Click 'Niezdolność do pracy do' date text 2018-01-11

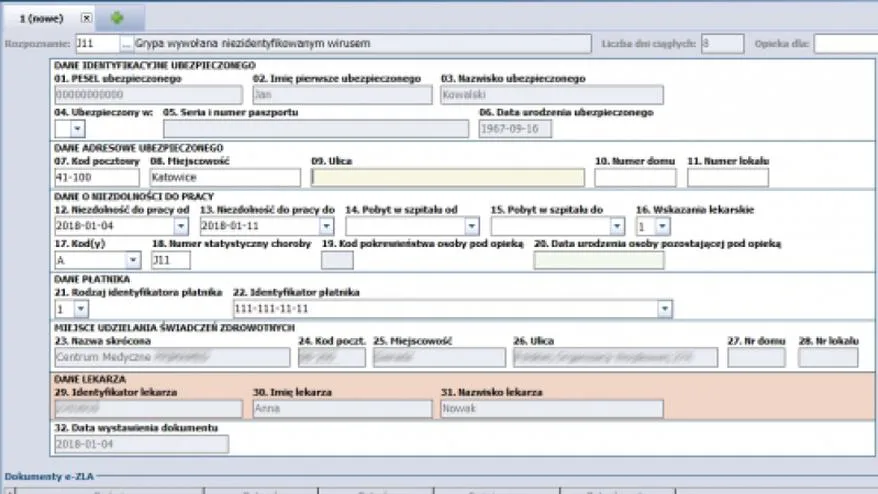pyautogui.click(x=230, y=226)
